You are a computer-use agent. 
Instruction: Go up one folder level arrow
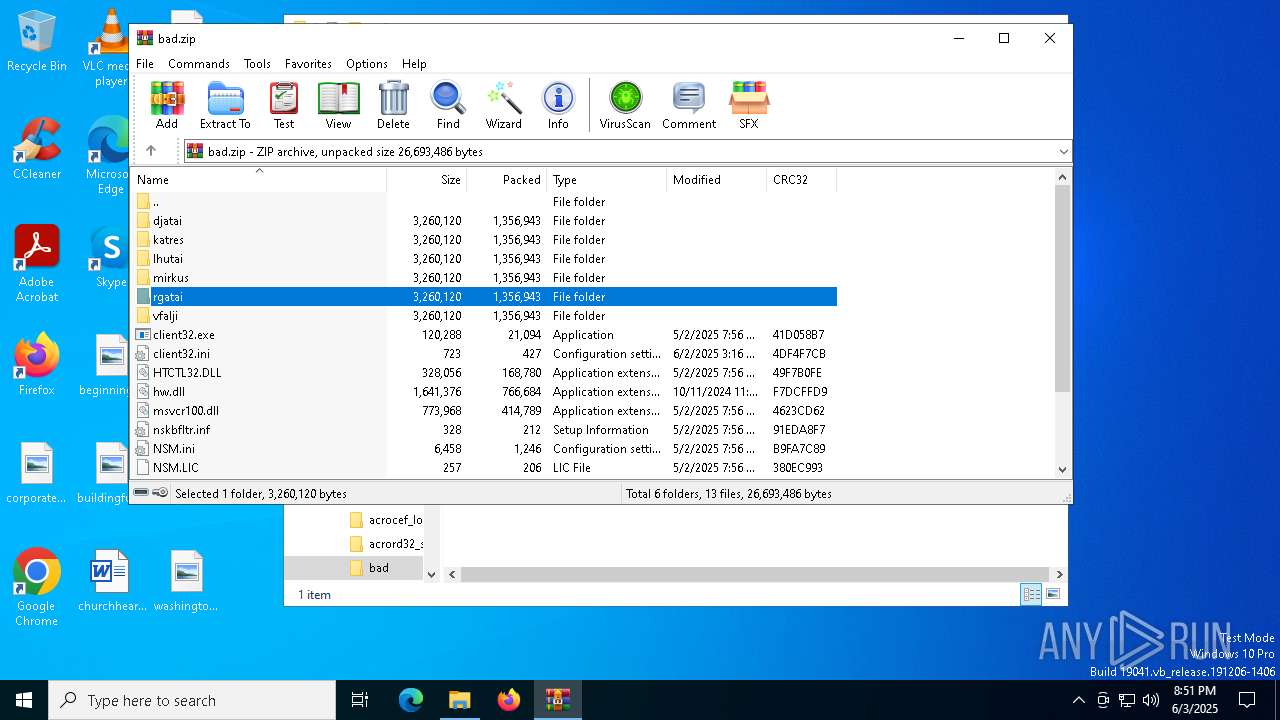[151, 151]
